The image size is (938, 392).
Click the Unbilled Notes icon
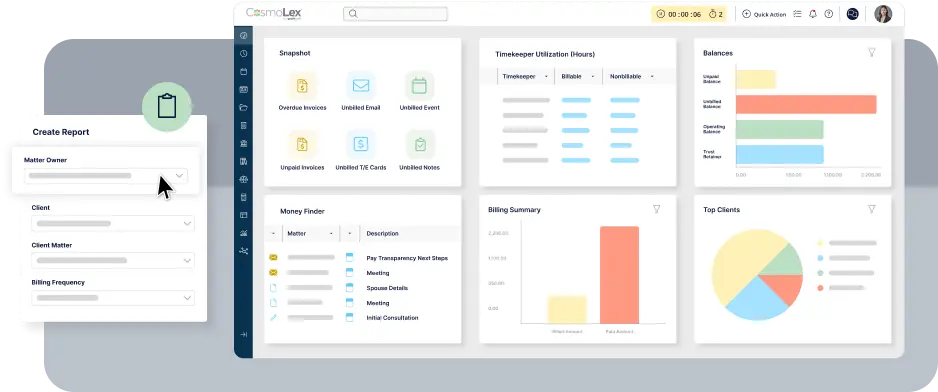419,144
